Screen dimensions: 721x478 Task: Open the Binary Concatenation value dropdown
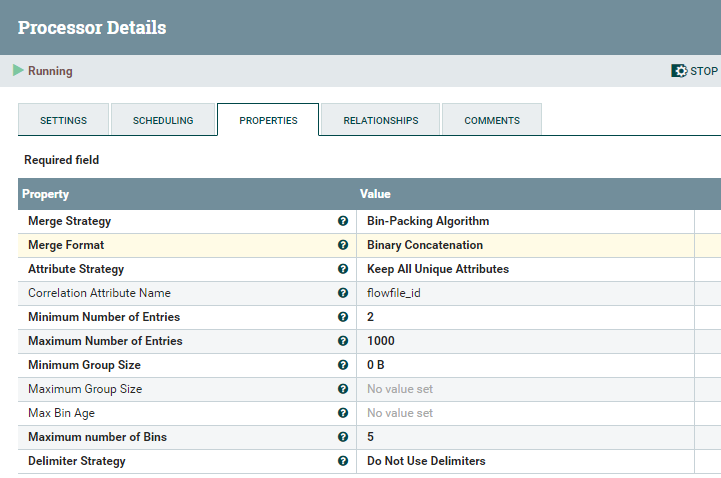(425, 245)
